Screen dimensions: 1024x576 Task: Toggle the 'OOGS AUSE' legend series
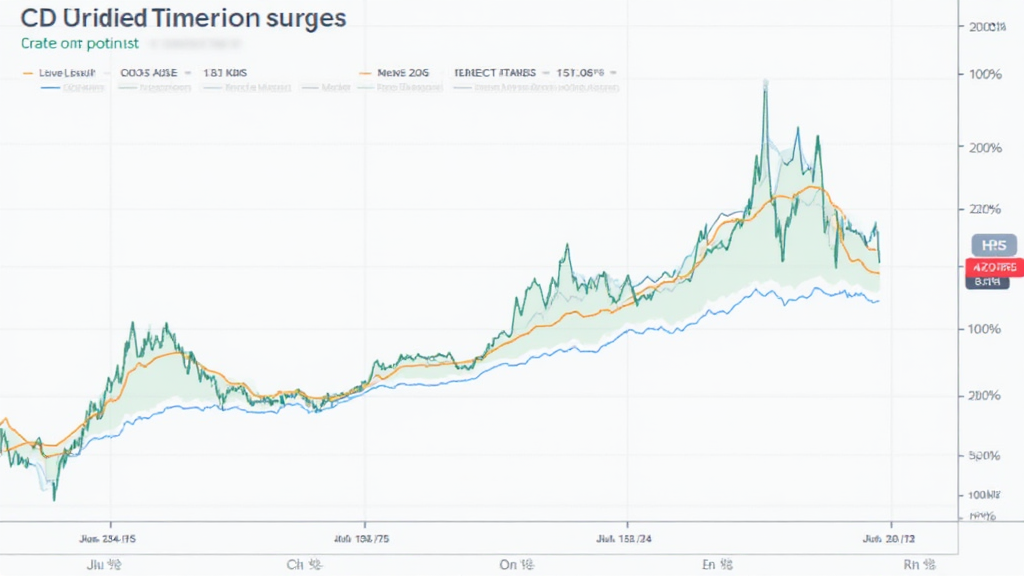150,73
